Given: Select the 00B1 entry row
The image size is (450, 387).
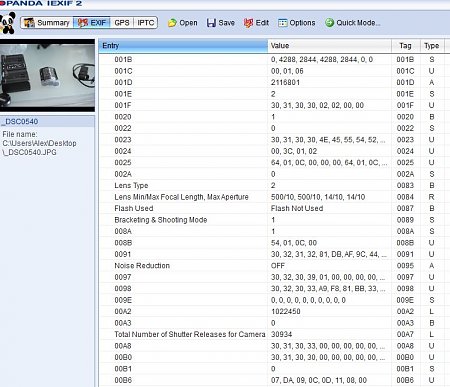Looking at the screenshot, I should pos(123,369).
